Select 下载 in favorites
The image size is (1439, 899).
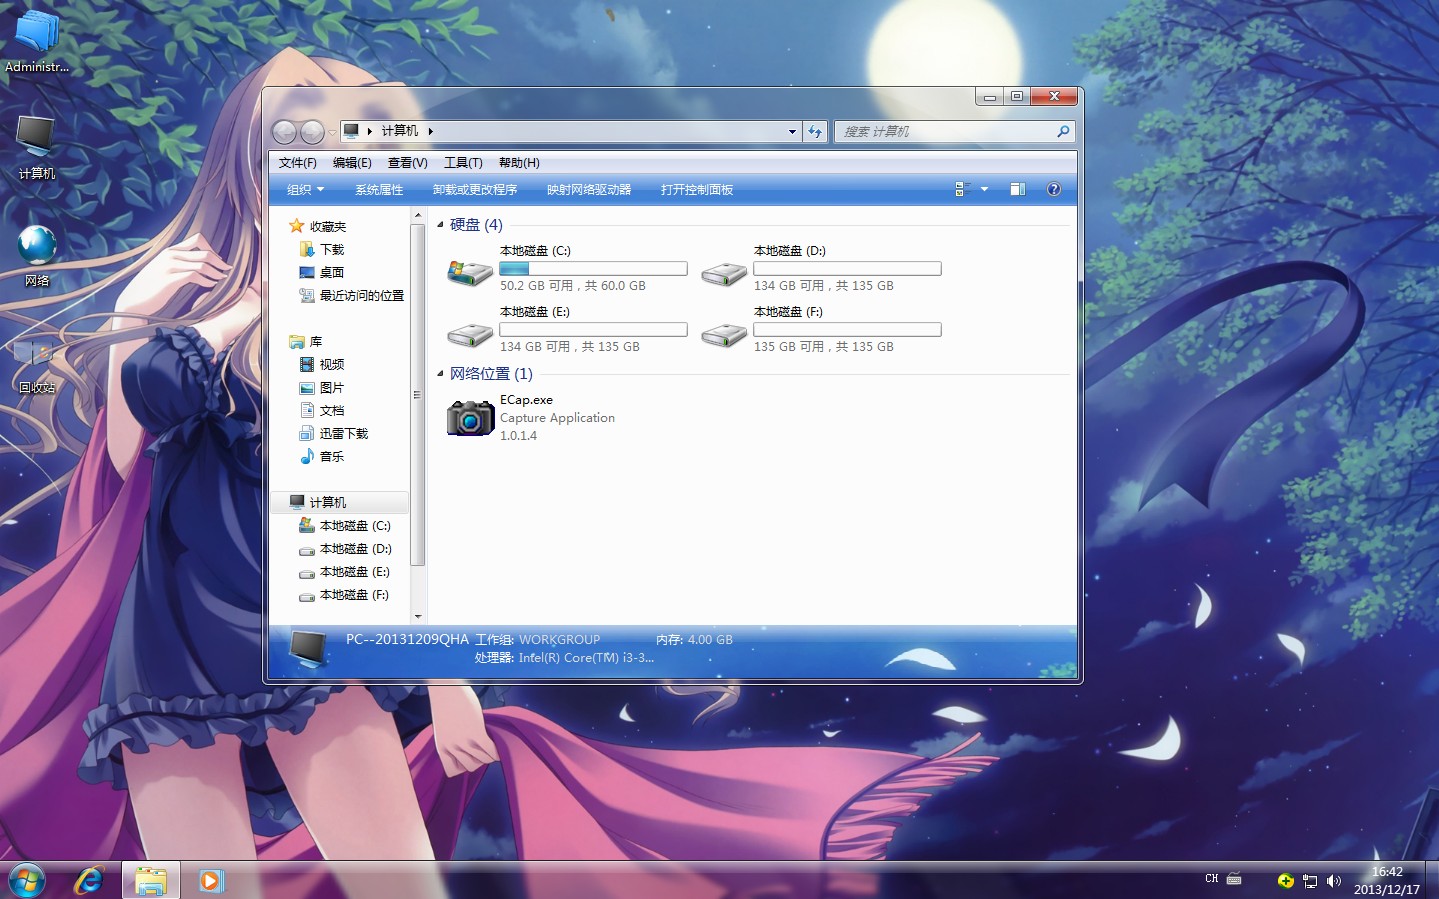coord(331,250)
